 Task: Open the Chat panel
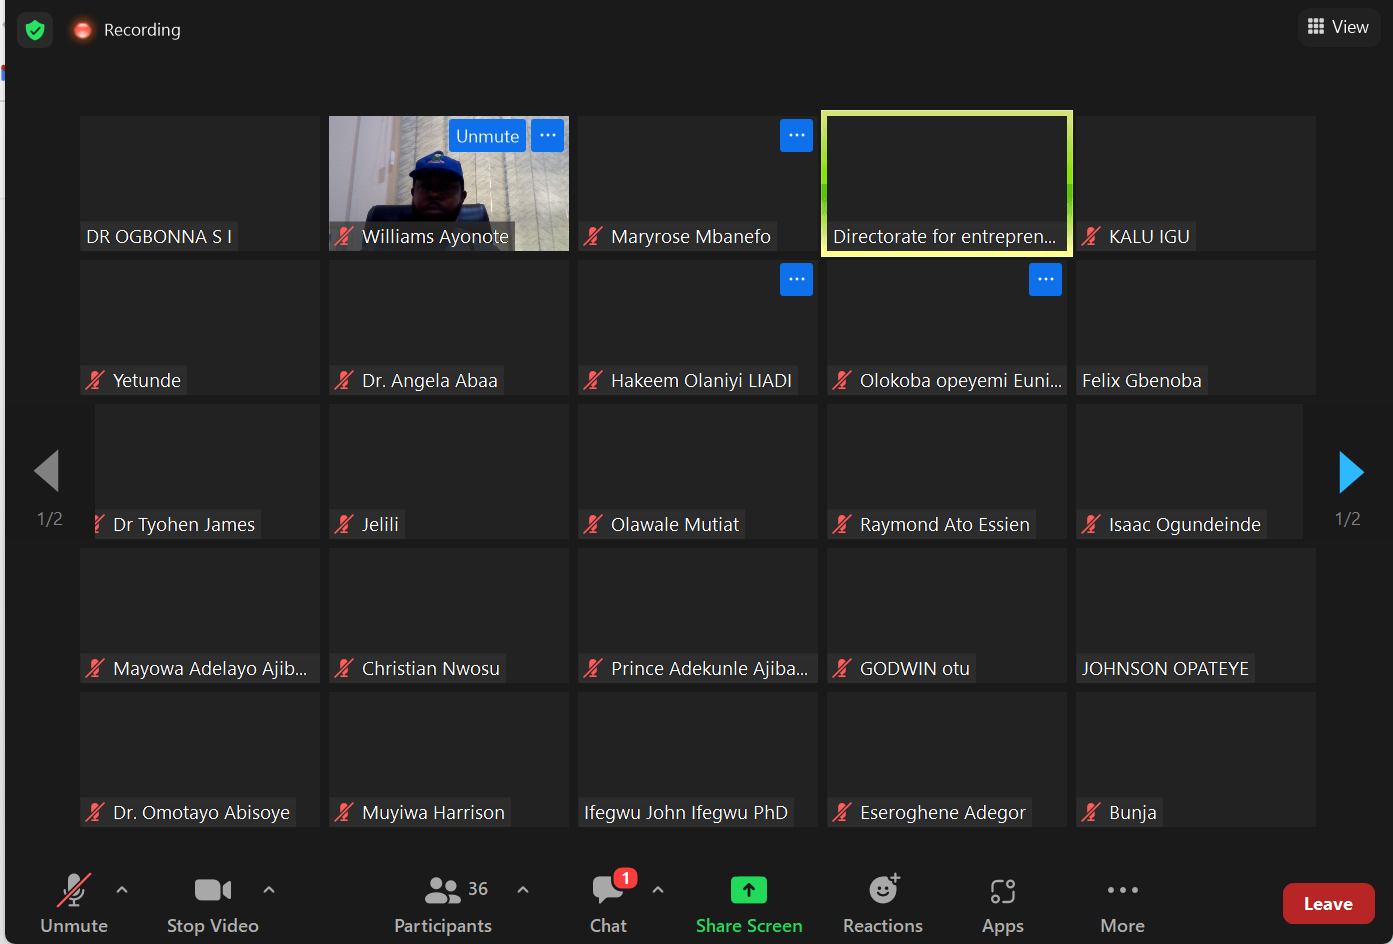tap(608, 903)
